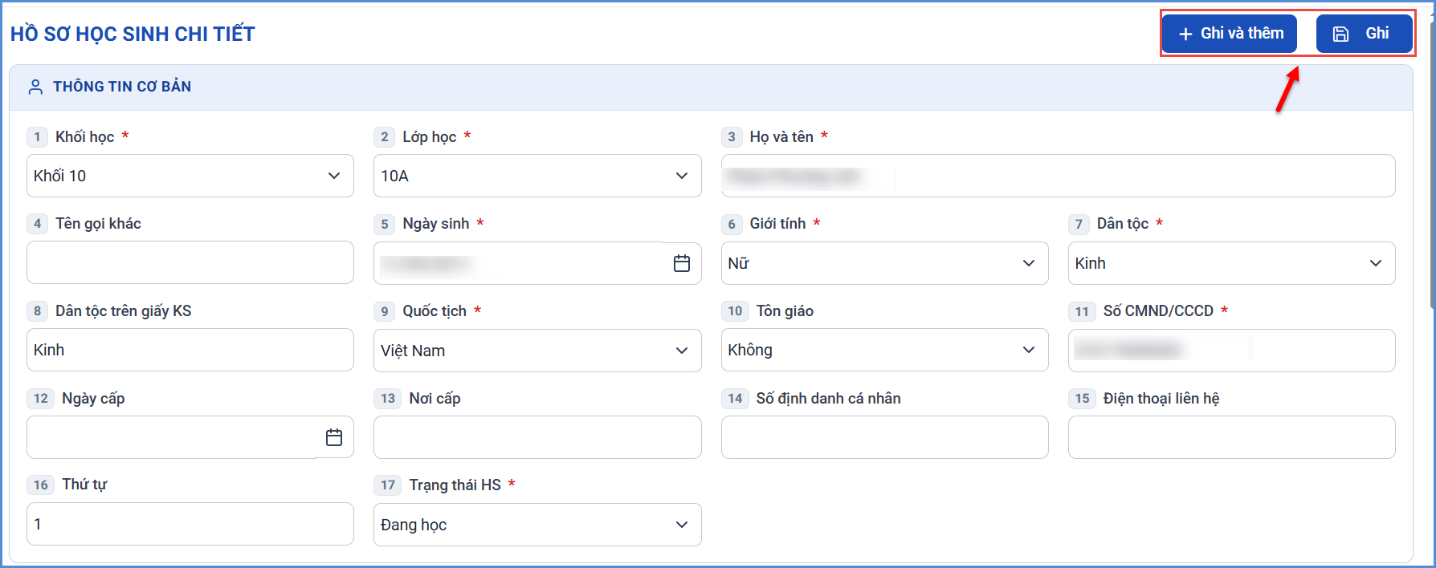
Task: Open the Khối học dropdown
Action: tap(190, 176)
